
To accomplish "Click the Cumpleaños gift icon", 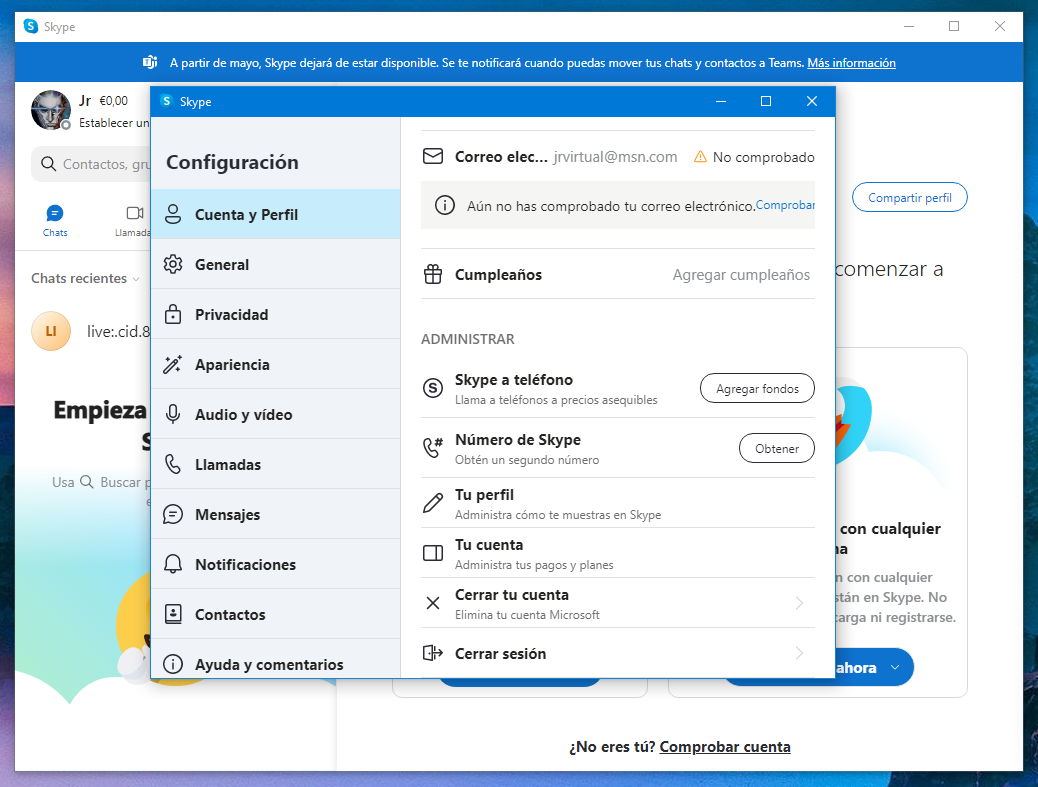I will click(x=433, y=274).
